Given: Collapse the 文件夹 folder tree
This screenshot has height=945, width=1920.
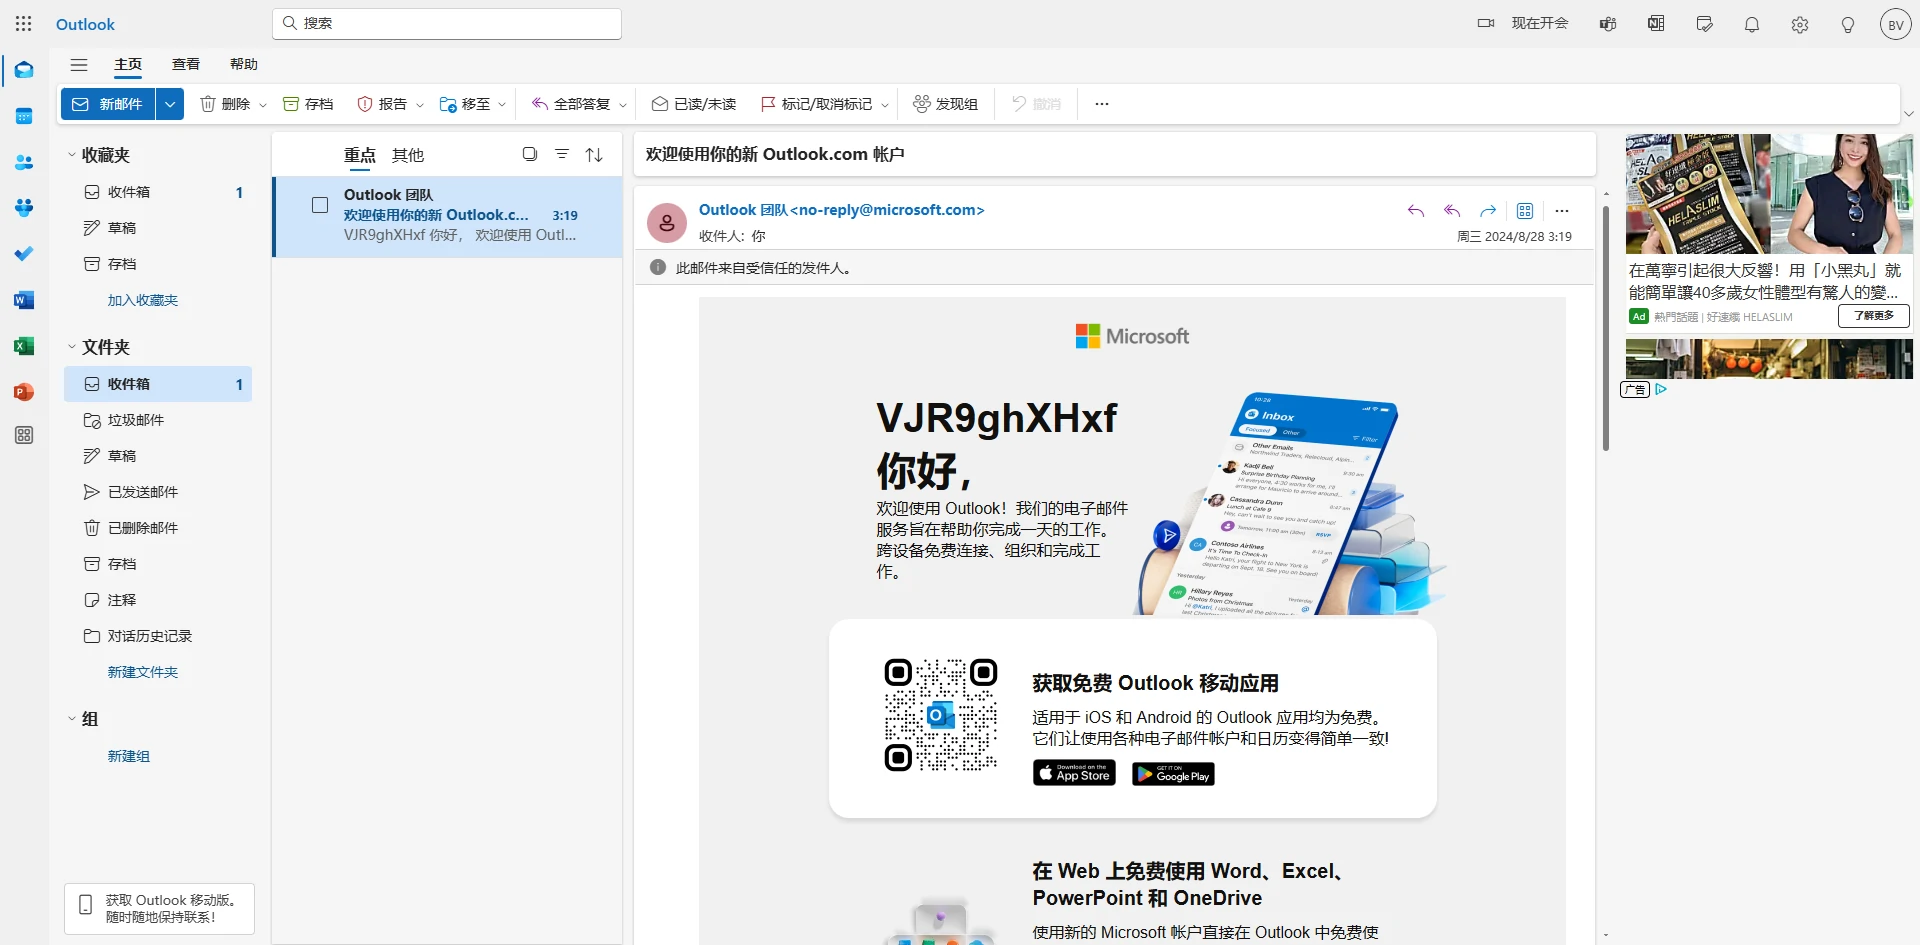Looking at the screenshot, I should click(x=72, y=347).
